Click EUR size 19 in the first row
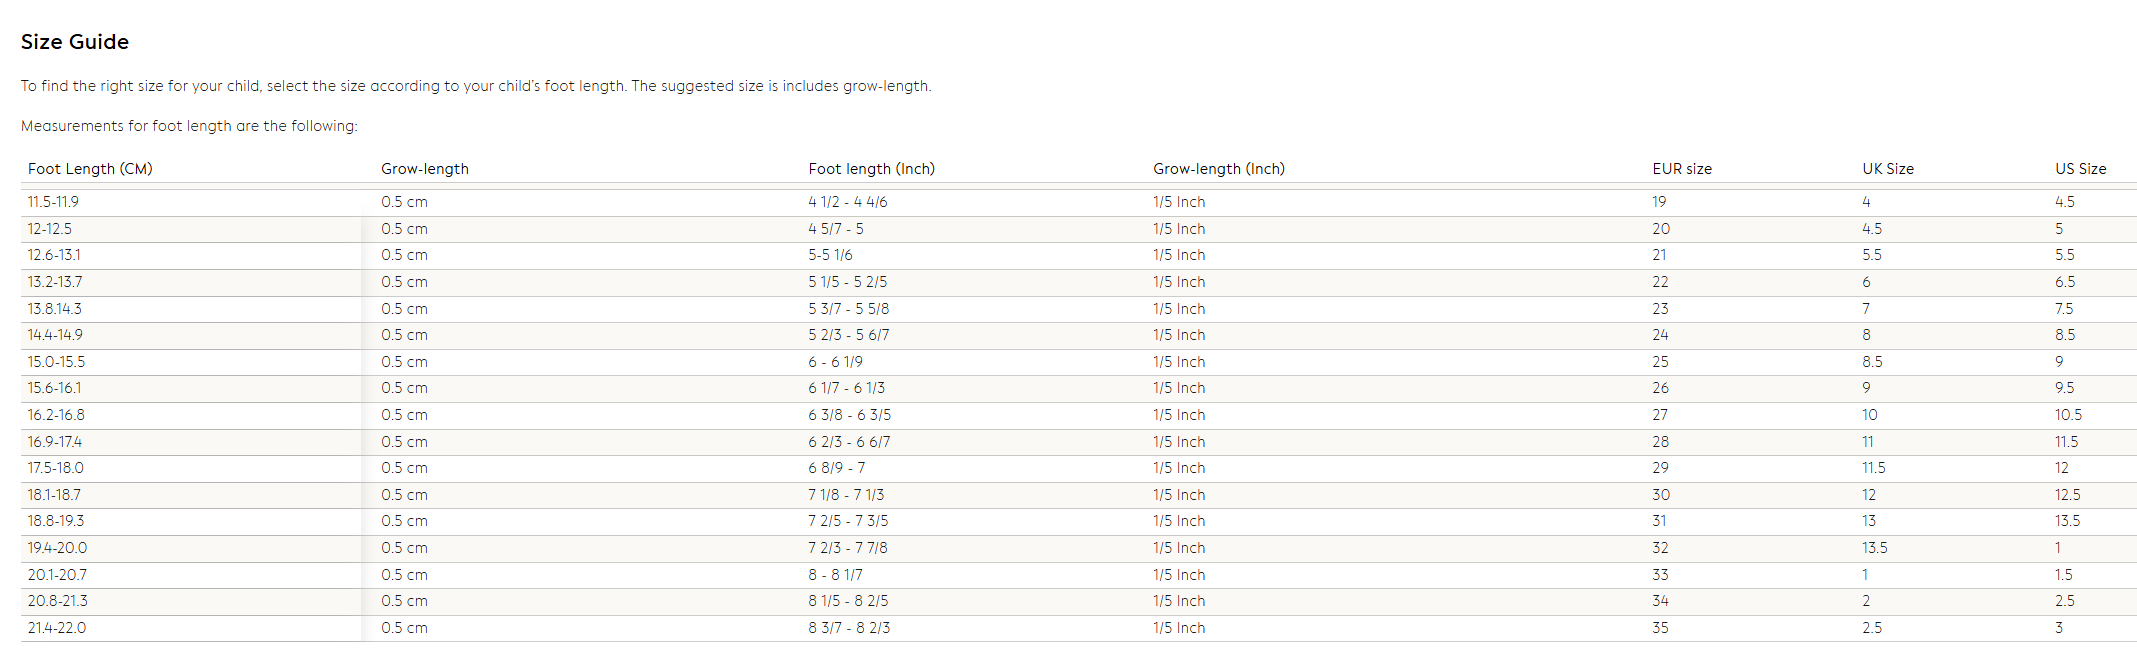This screenshot has width=2137, height=670. 1659,202
